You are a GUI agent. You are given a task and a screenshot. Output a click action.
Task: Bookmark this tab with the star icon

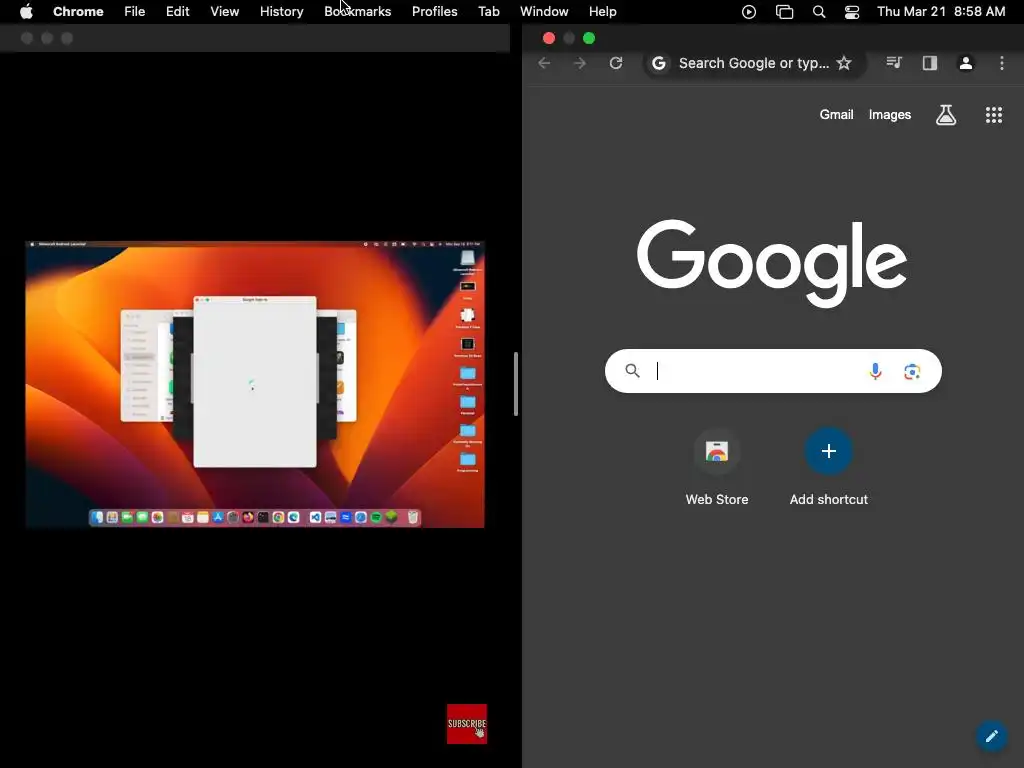844,63
